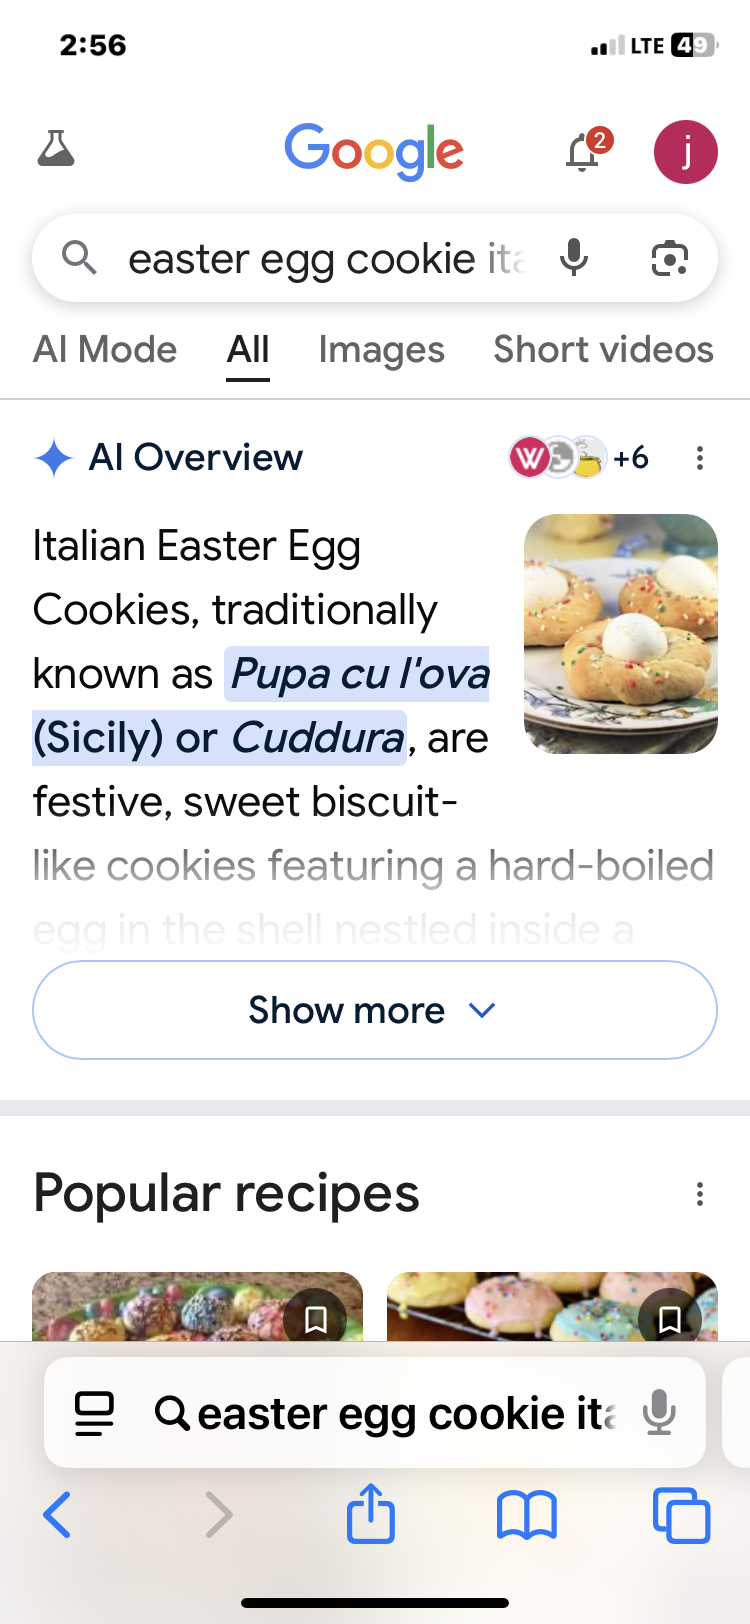Go back with Safari back arrow

57,1514
